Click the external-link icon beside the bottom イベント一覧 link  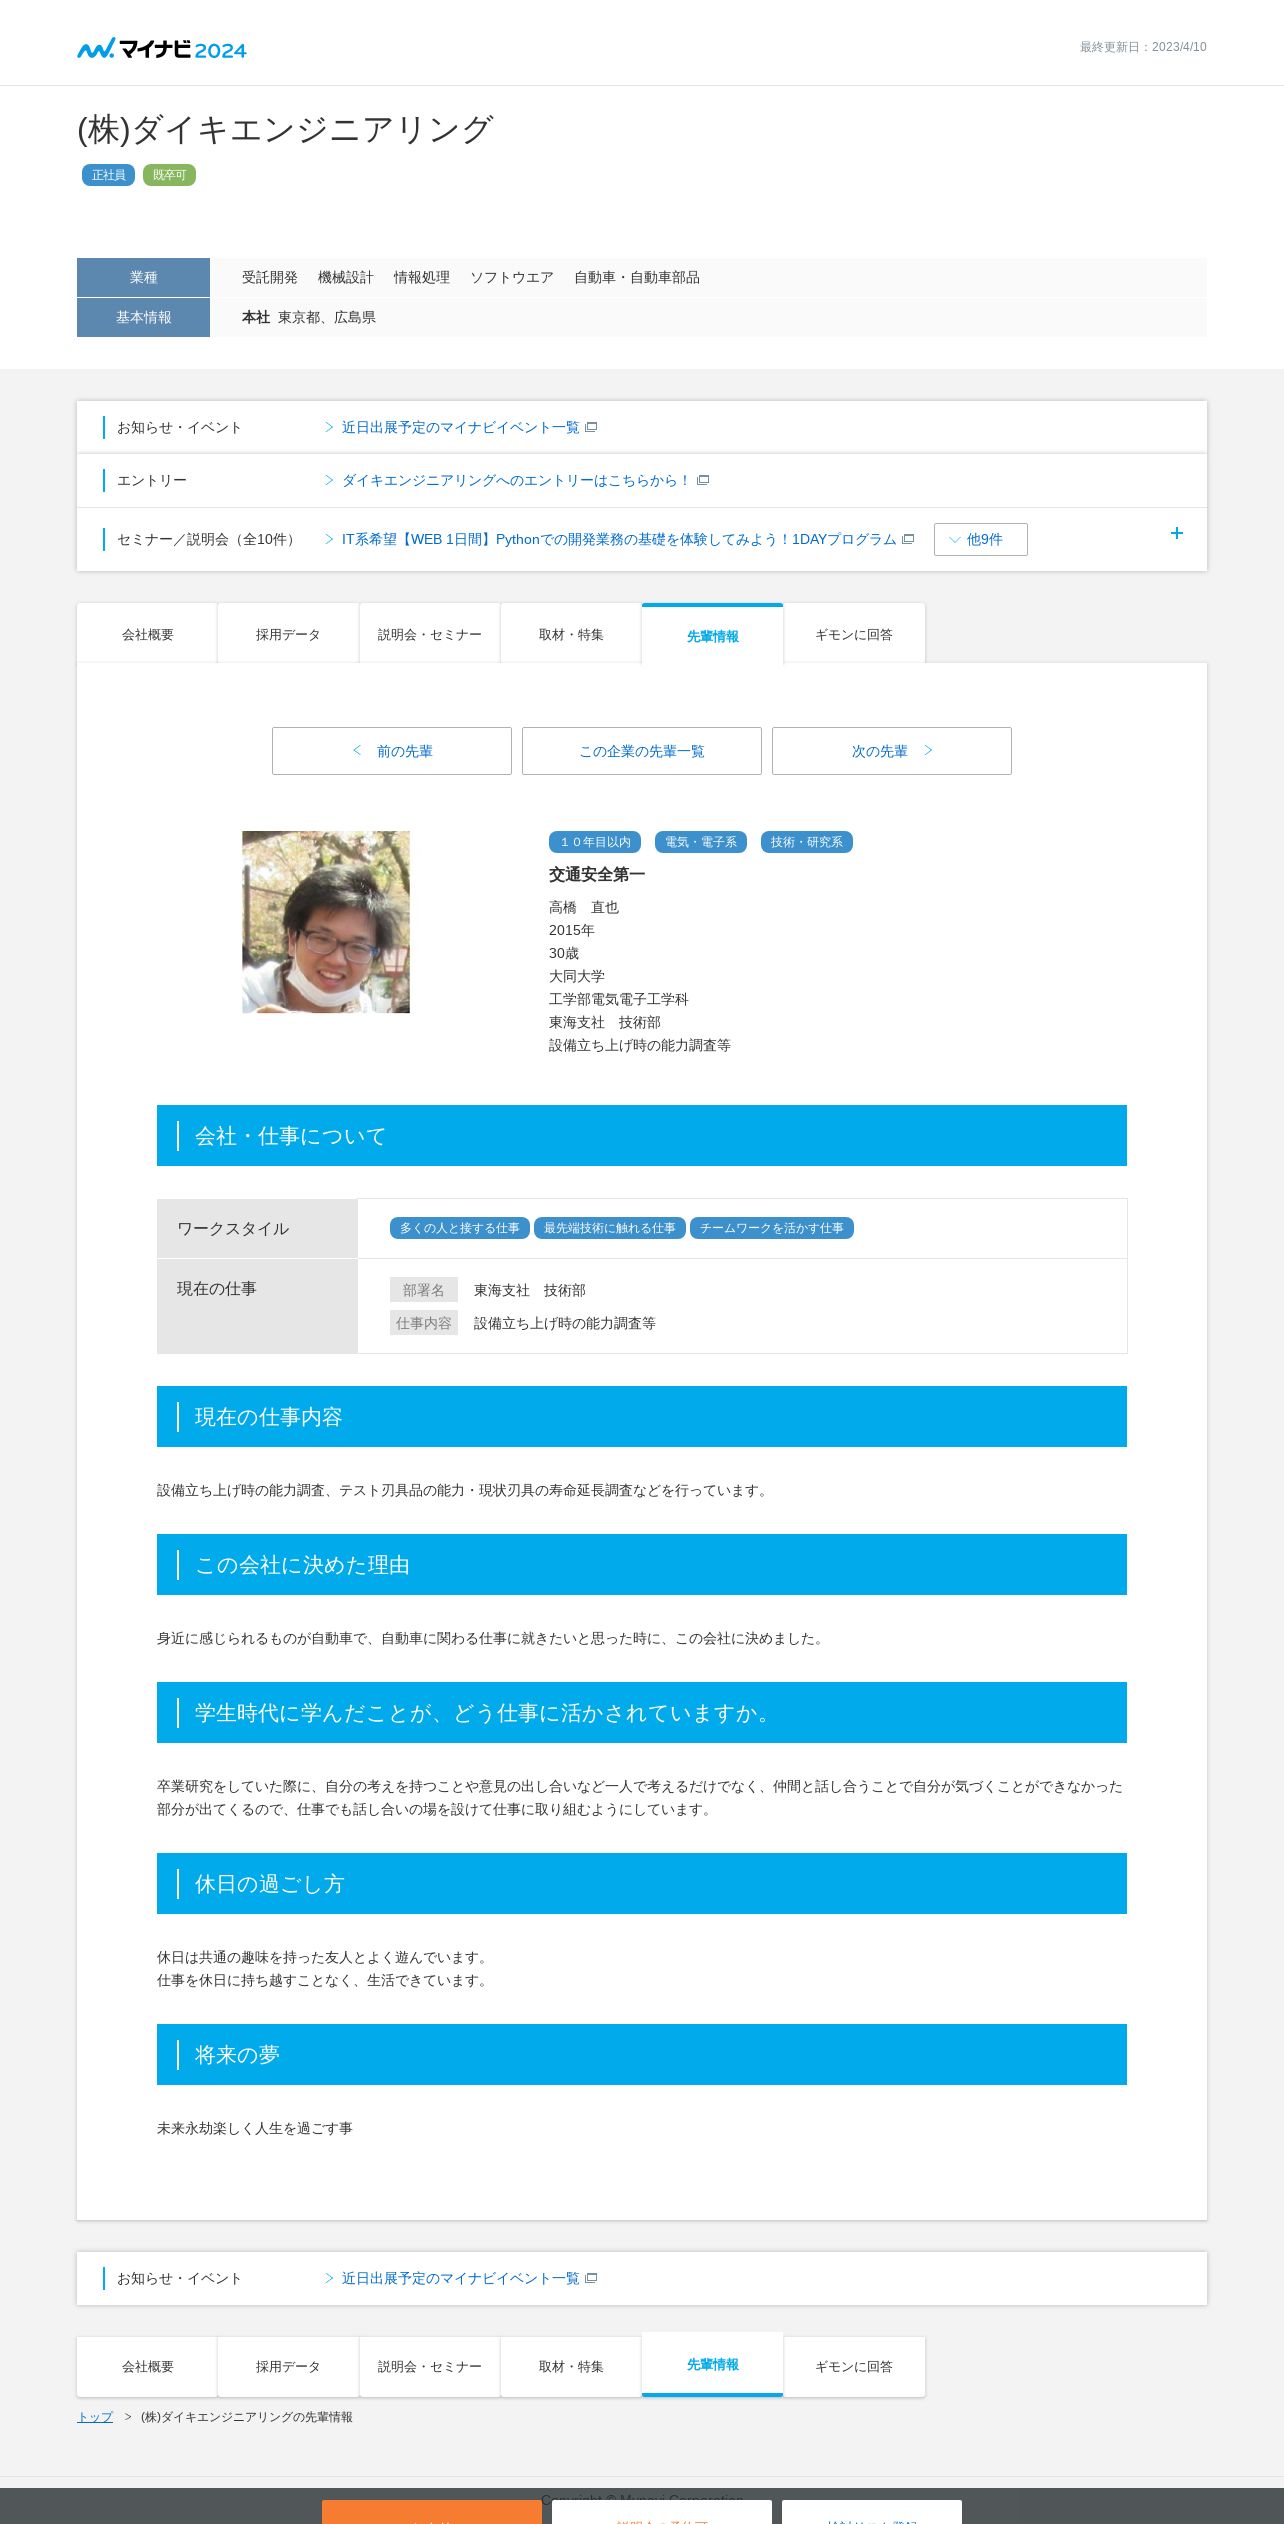pos(591,2278)
